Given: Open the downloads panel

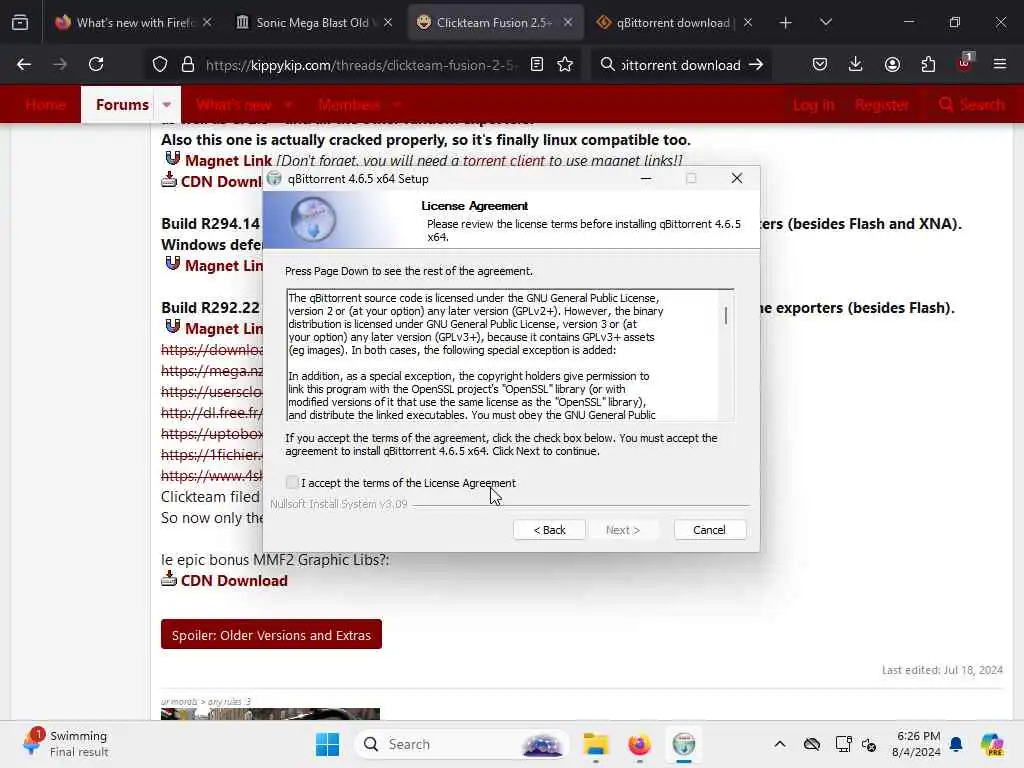Looking at the screenshot, I should coord(856,64).
